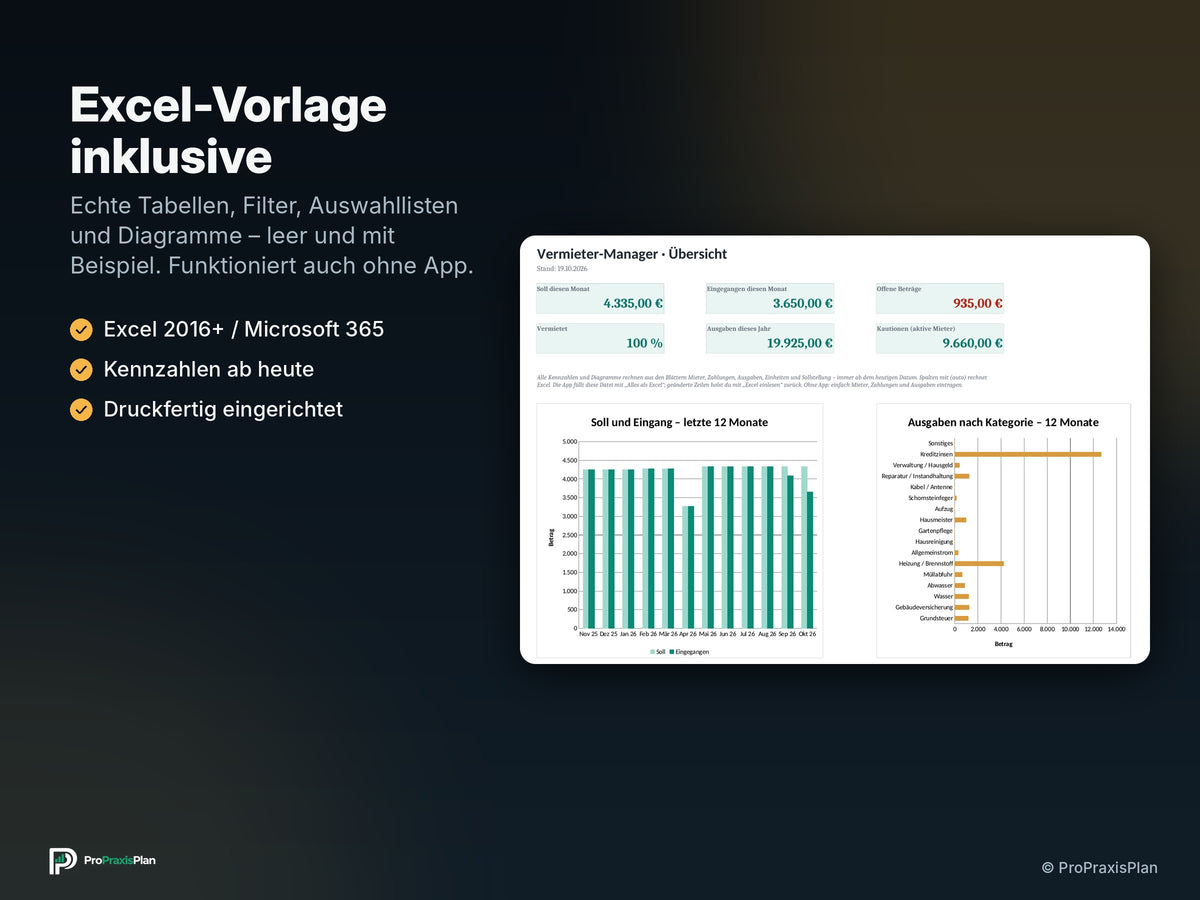Click the Eingegangen legend label
Image resolution: width=1200 pixels, height=900 pixels.
[x=692, y=651]
